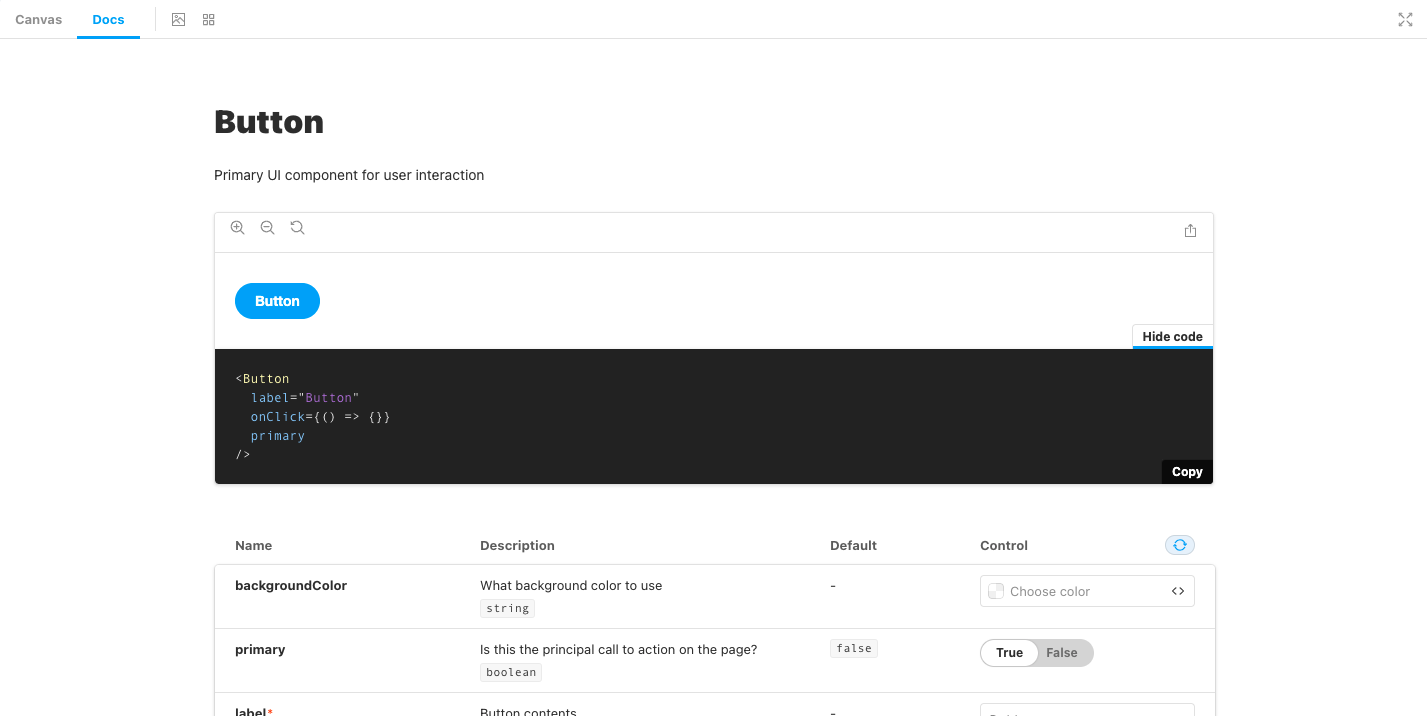Screen dimensions: 1427x716
Task: Cycle color format with the arrows icon
Action: pyautogui.click(x=1178, y=591)
